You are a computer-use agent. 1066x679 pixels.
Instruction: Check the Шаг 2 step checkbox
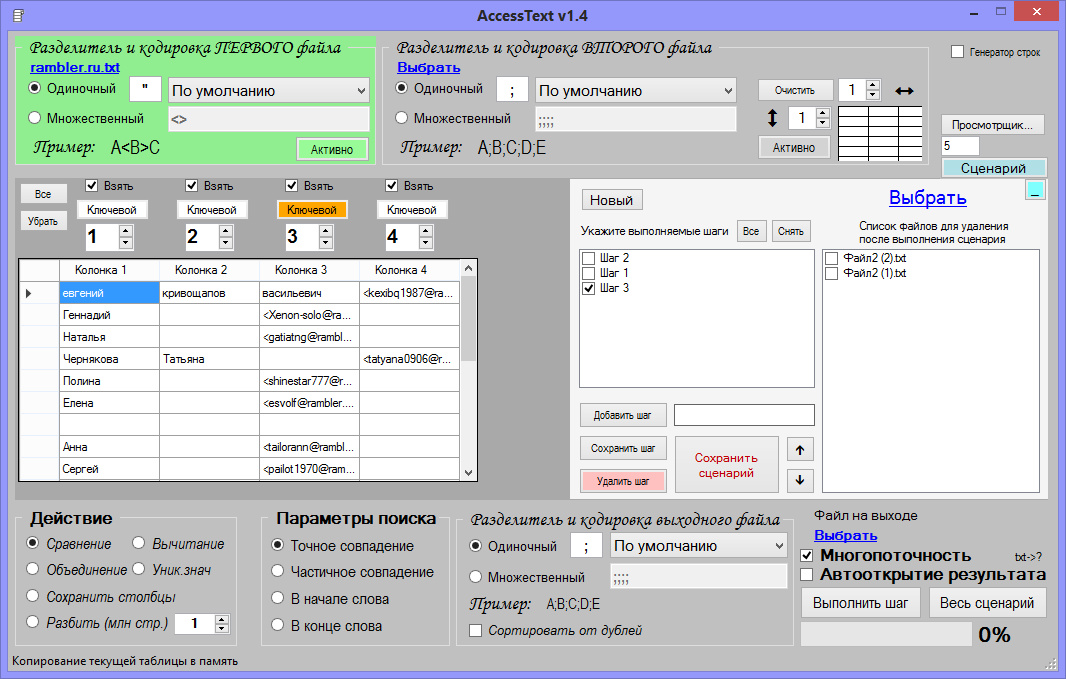589,258
